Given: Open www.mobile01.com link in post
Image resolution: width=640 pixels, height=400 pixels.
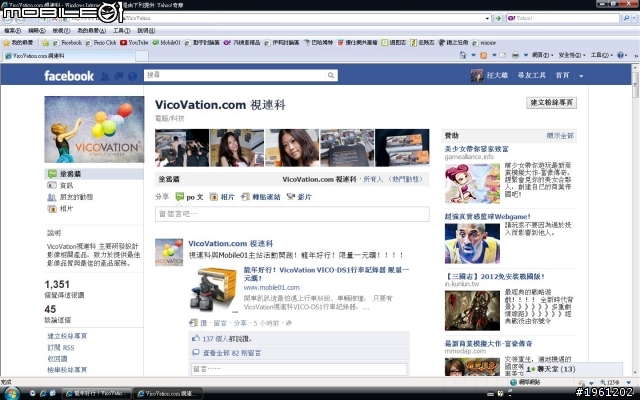Looking at the screenshot, I should pos(271,287).
